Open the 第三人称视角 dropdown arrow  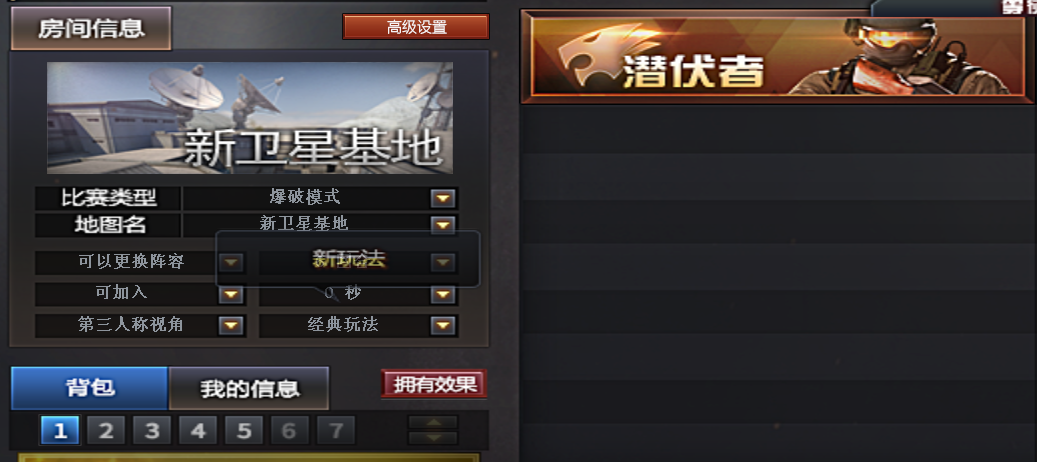(x=231, y=325)
